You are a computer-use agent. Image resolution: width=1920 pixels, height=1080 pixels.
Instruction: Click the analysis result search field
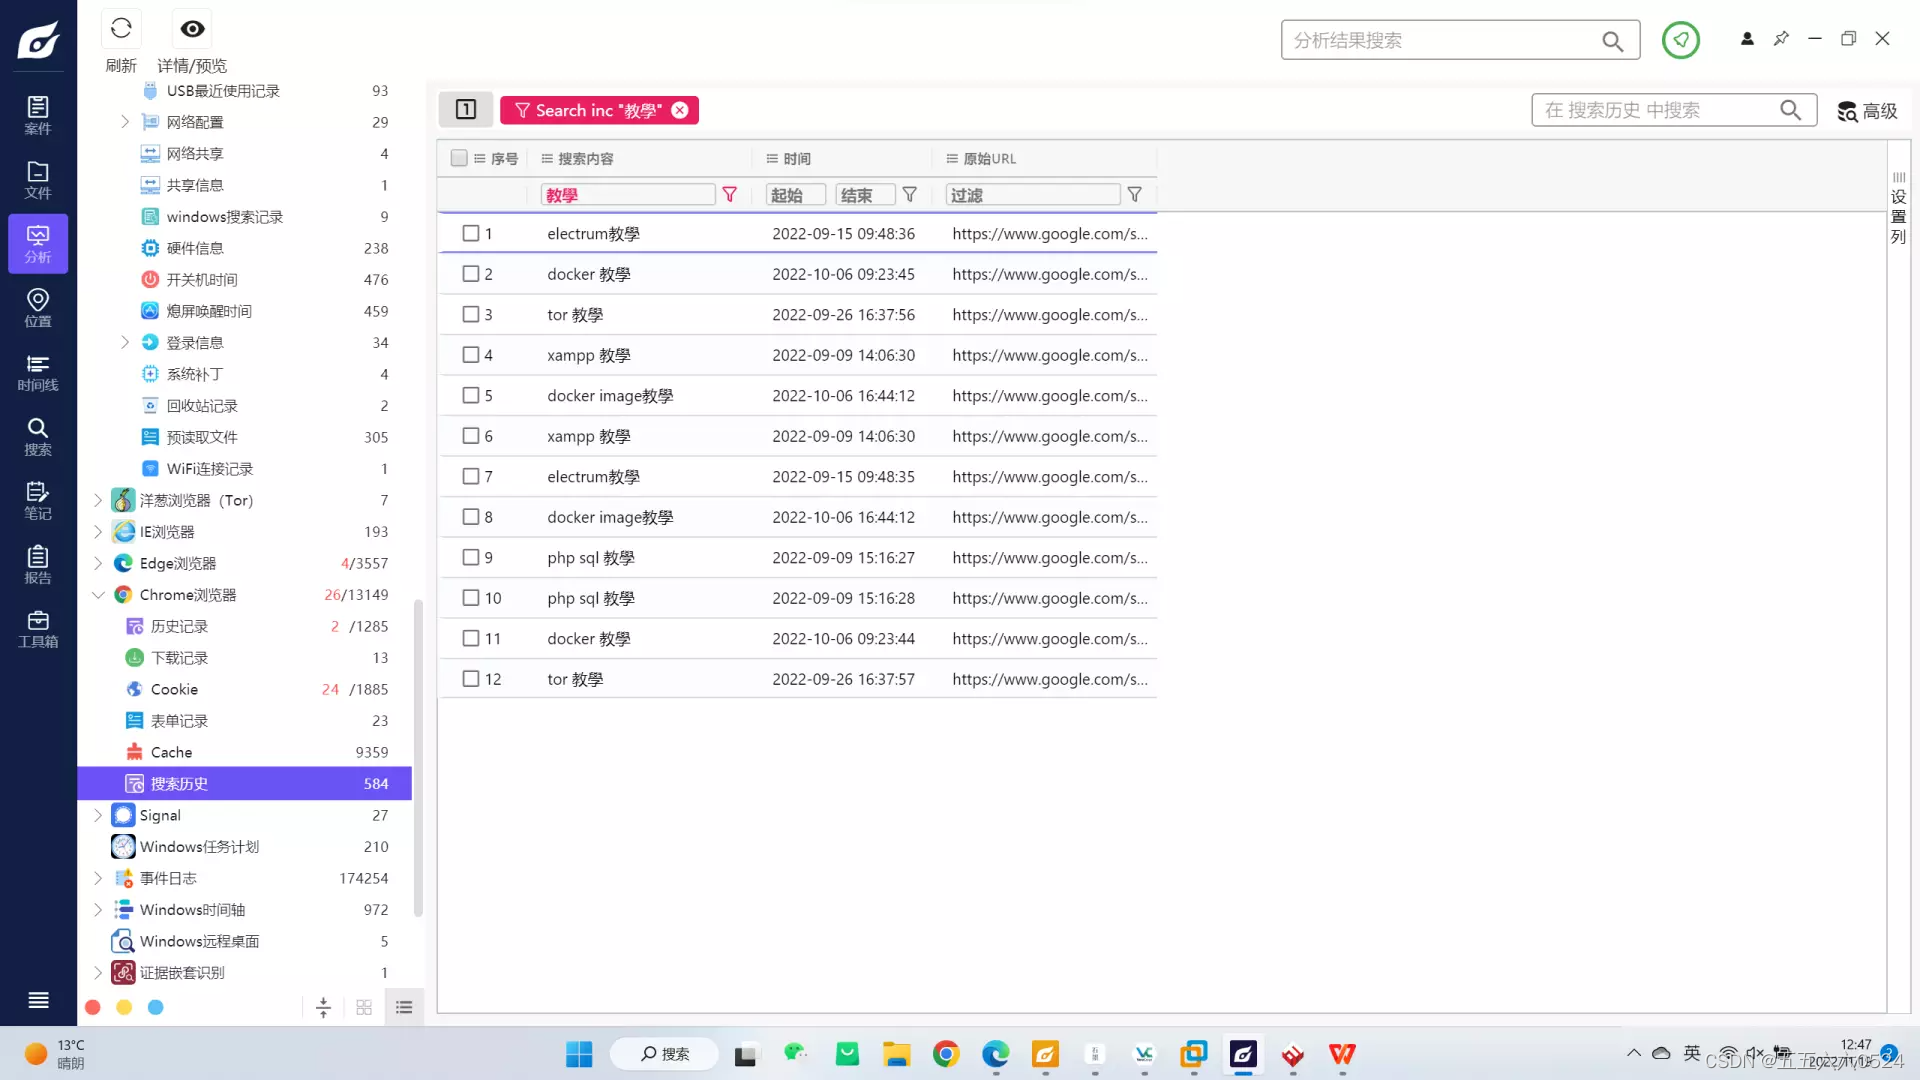1440,40
